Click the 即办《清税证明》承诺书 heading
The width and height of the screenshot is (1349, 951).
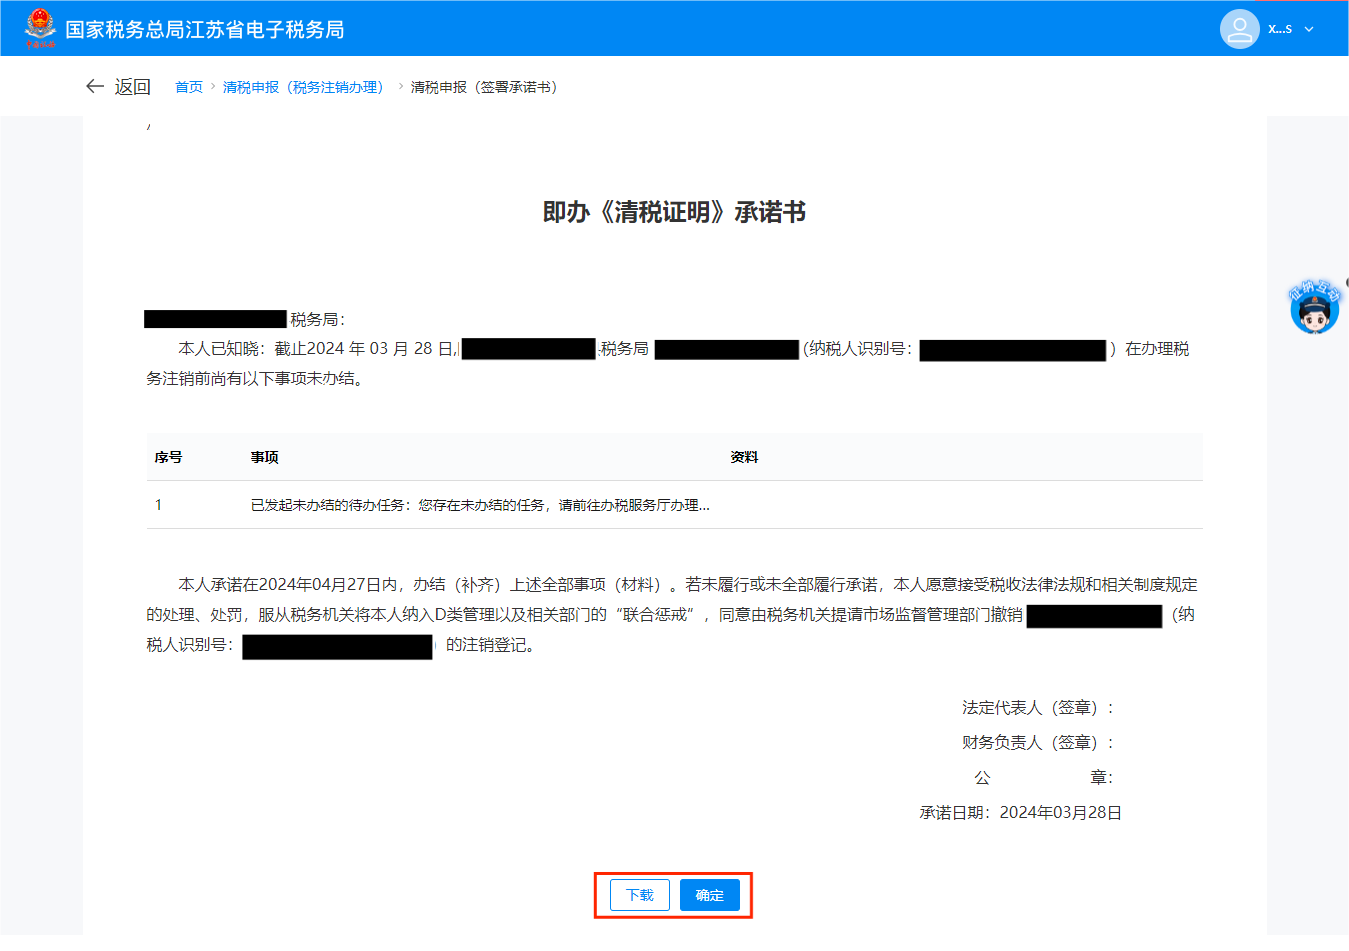click(674, 212)
